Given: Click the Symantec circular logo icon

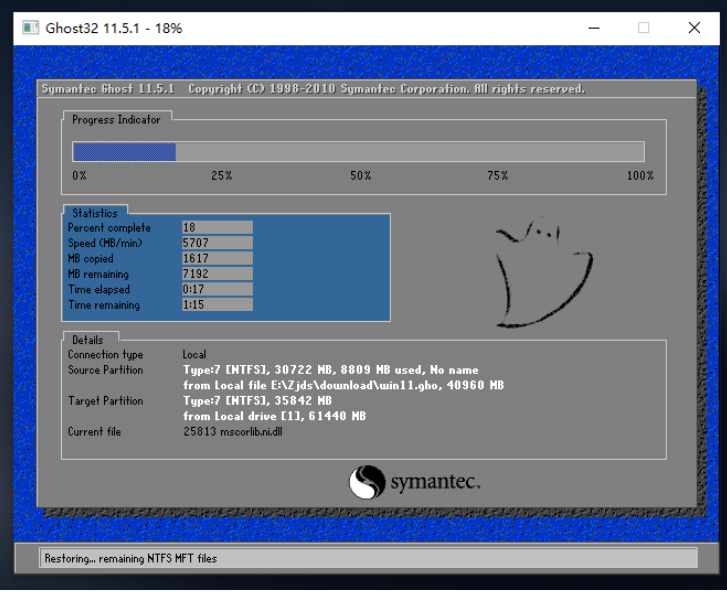Looking at the screenshot, I should pyautogui.click(x=367, y=482).
